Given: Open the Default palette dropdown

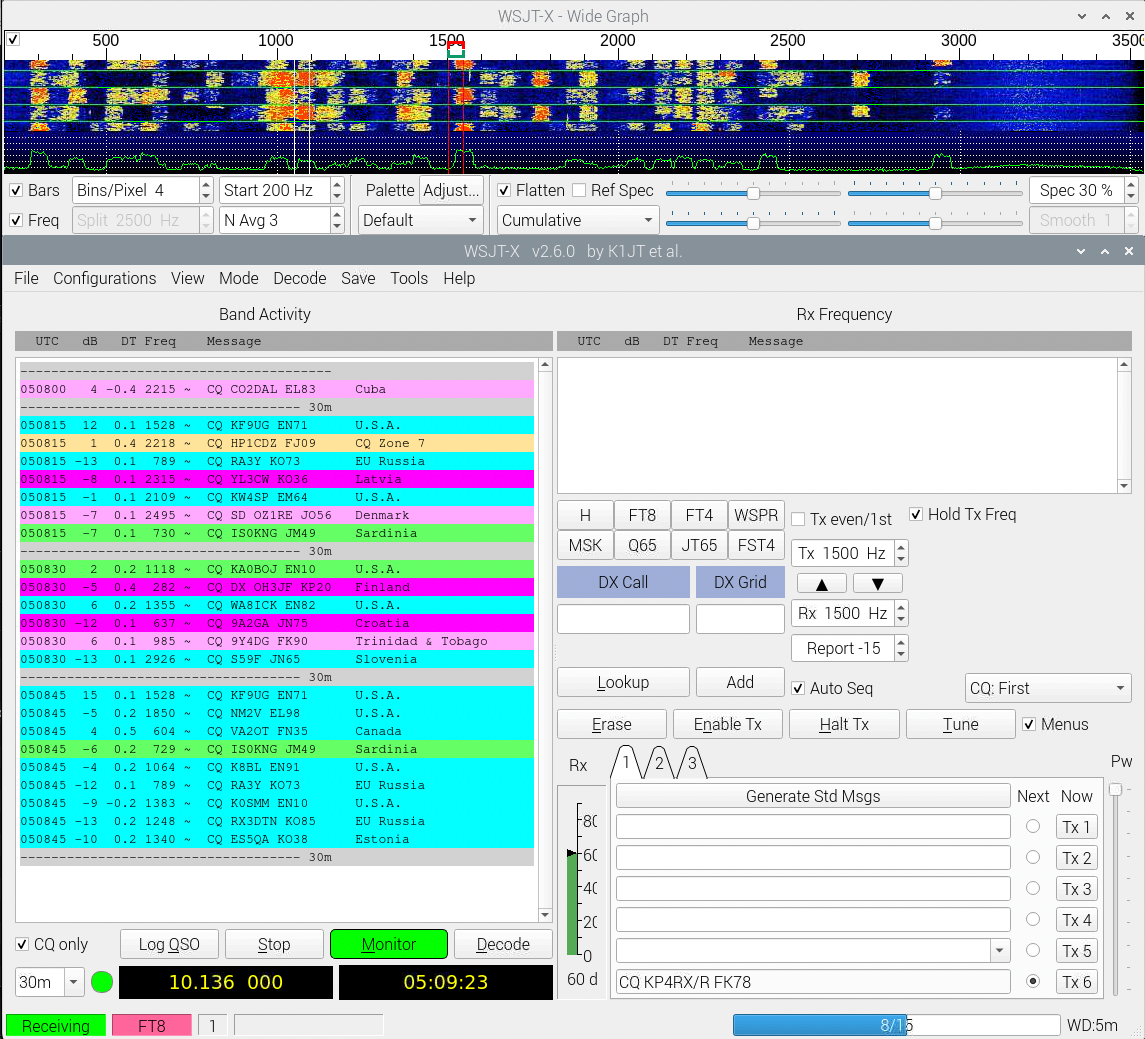Looking at the screenshot, I should [x=420, y=221].
